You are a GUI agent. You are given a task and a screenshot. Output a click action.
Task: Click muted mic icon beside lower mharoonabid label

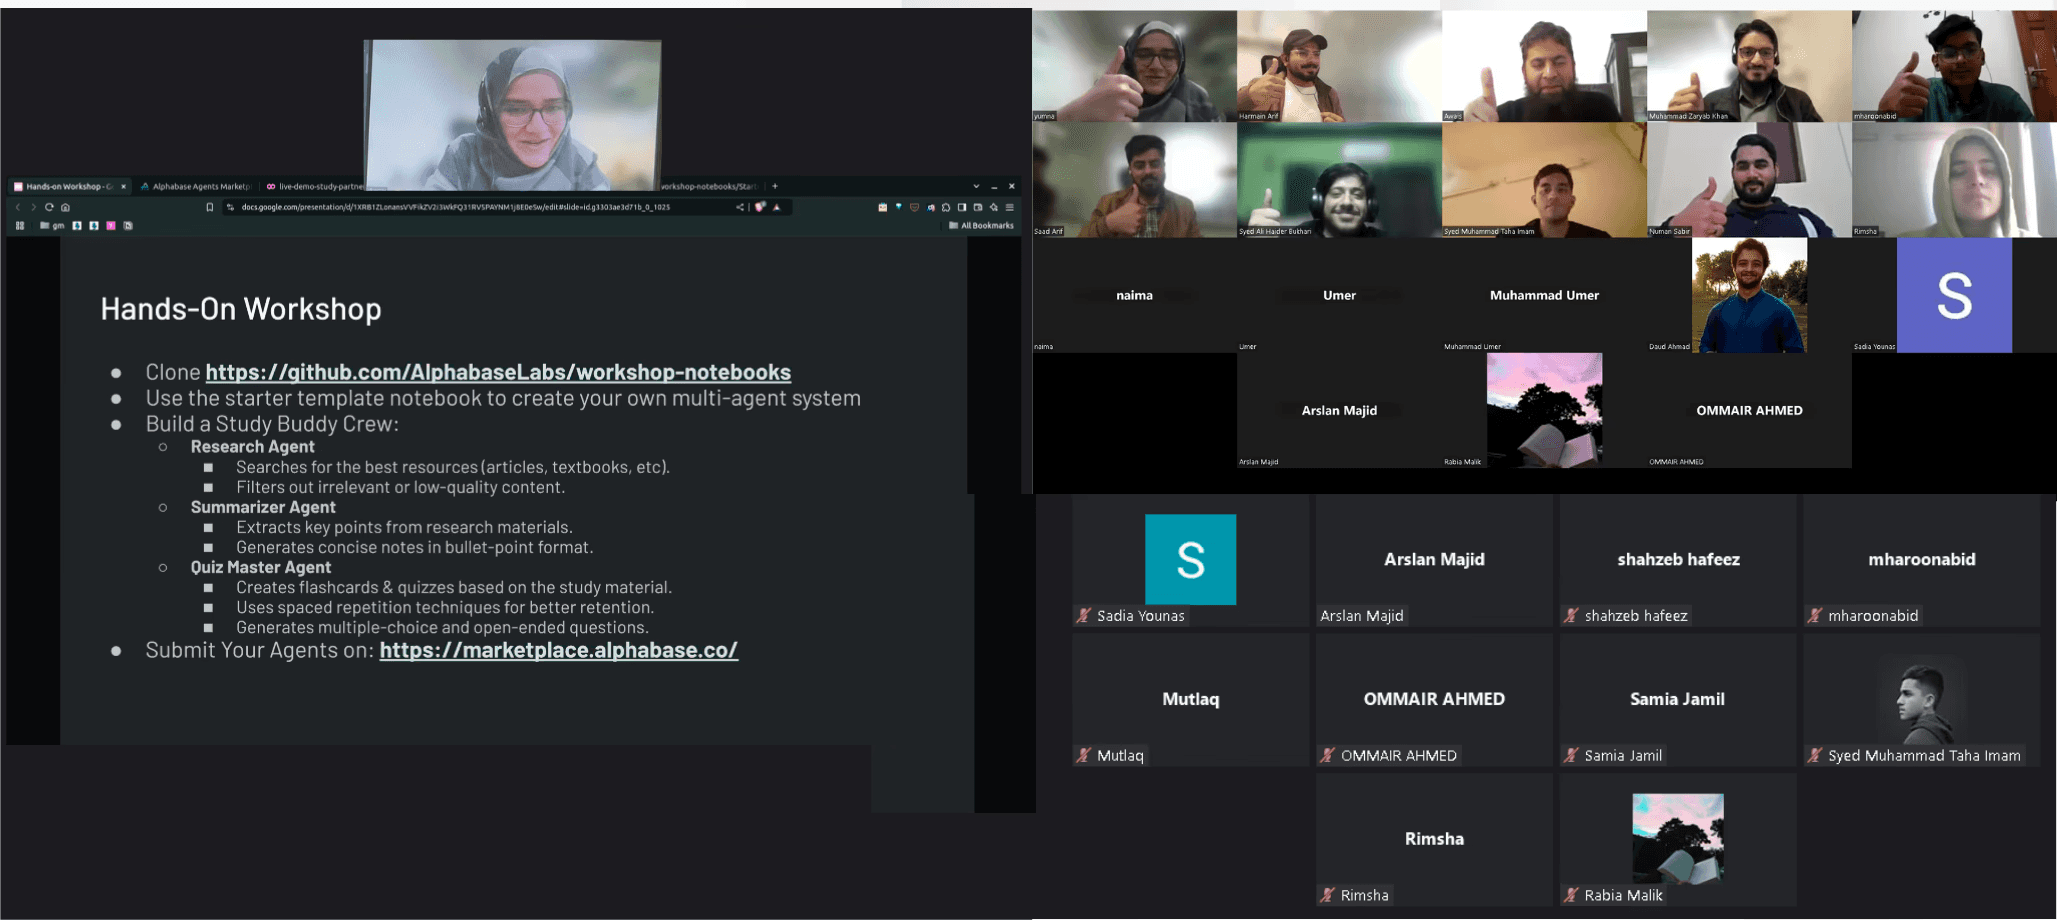click(x=1816, y=616)
